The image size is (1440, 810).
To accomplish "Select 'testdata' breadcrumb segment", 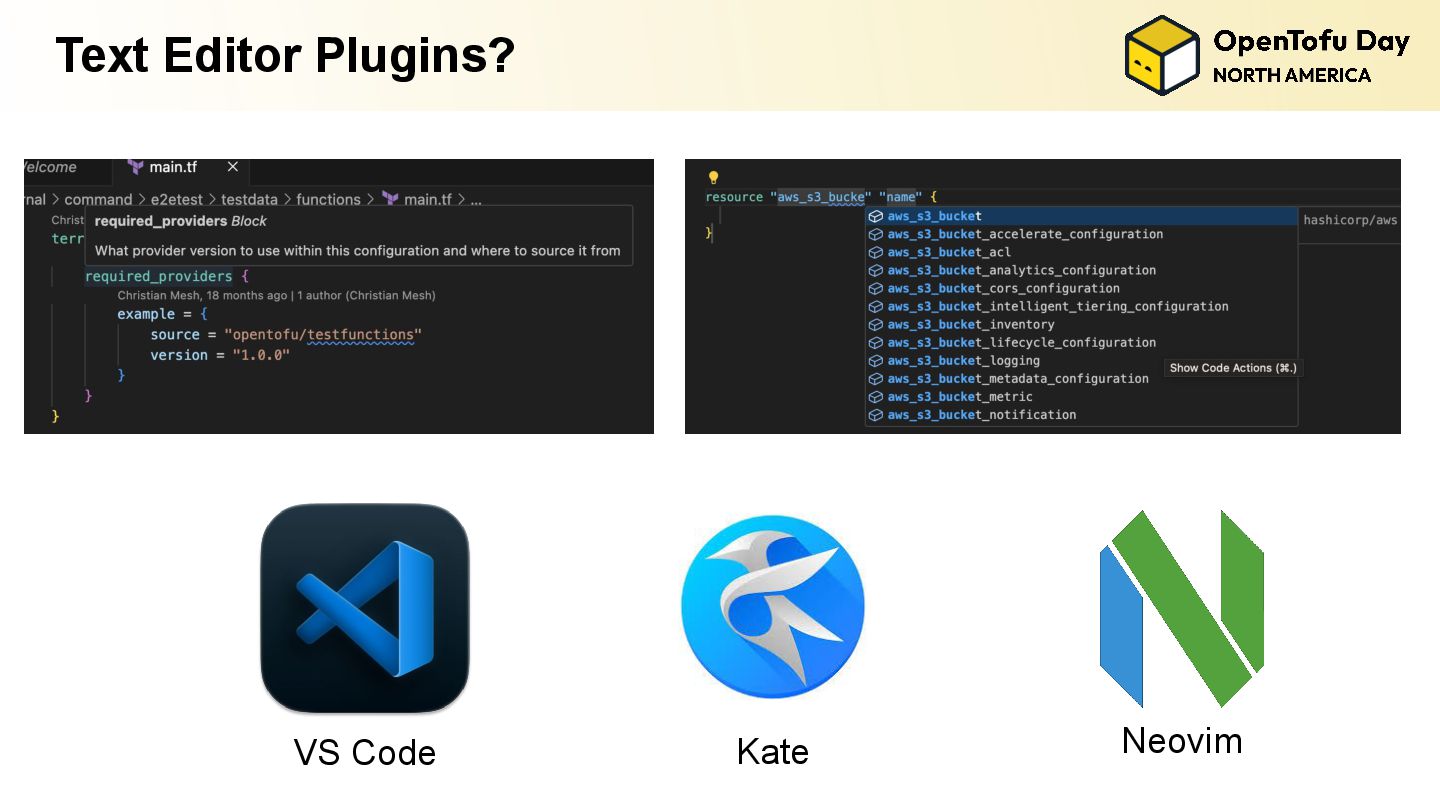I will point(249,199).
